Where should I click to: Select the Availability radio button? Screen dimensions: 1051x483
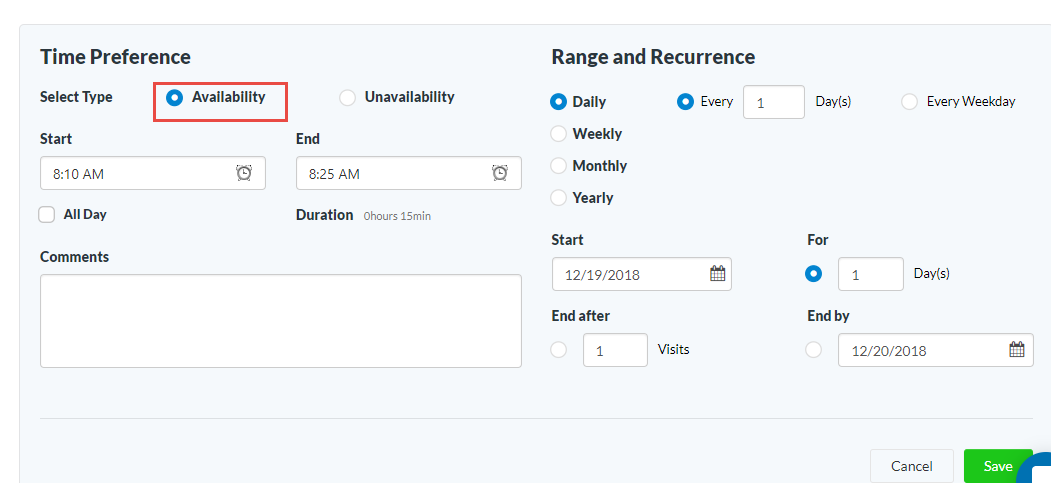[175, 98]
